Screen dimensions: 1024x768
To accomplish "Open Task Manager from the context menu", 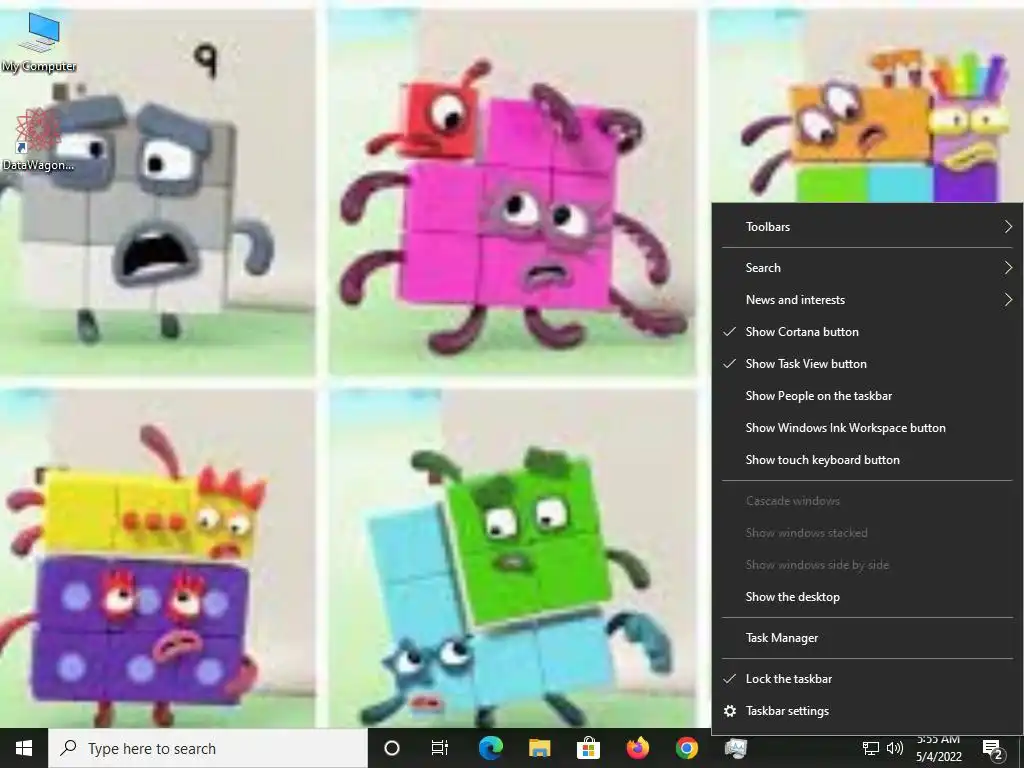I will [867, 637].
